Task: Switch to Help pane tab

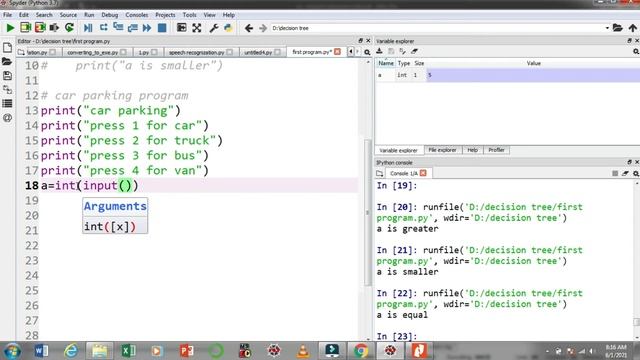Action: 472,150
